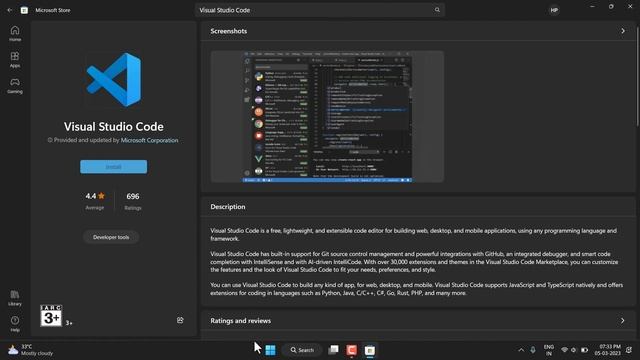Click the Visual Studio Code logo

[114, 80]
